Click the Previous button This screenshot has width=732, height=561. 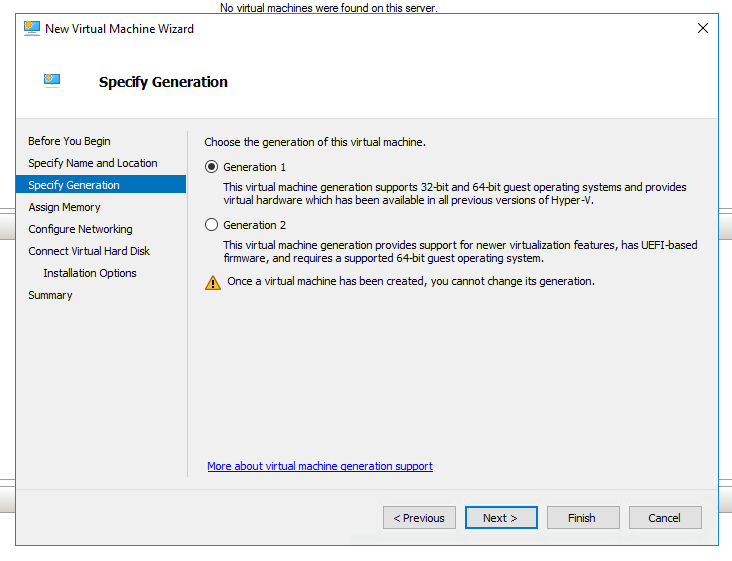tap(419, 518)
